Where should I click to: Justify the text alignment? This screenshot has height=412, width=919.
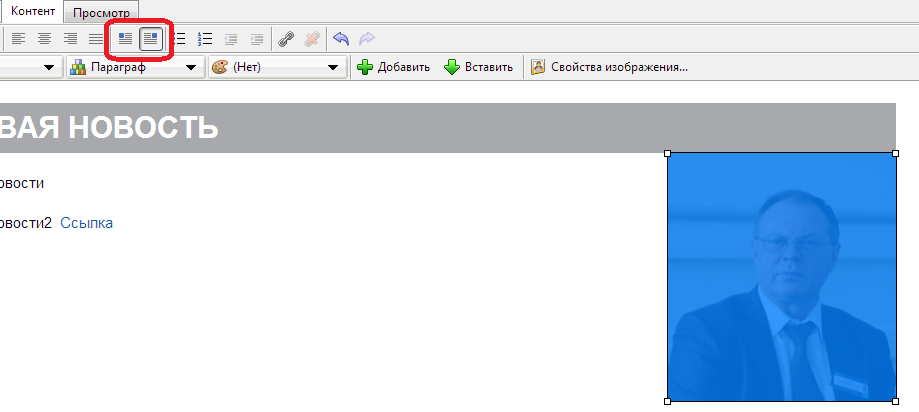(x=95, y=39)
